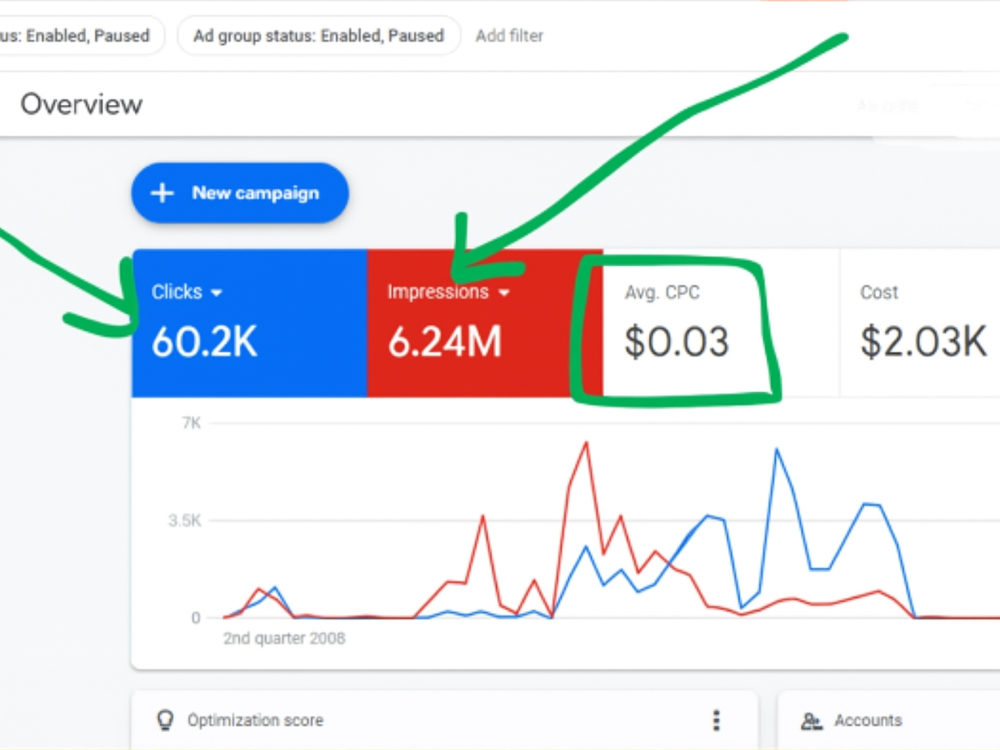Image resolution: width=1000 pixels, height=750 pixels.
Task: Open the Impressions metric dropdown arrow
Action: 504,293
